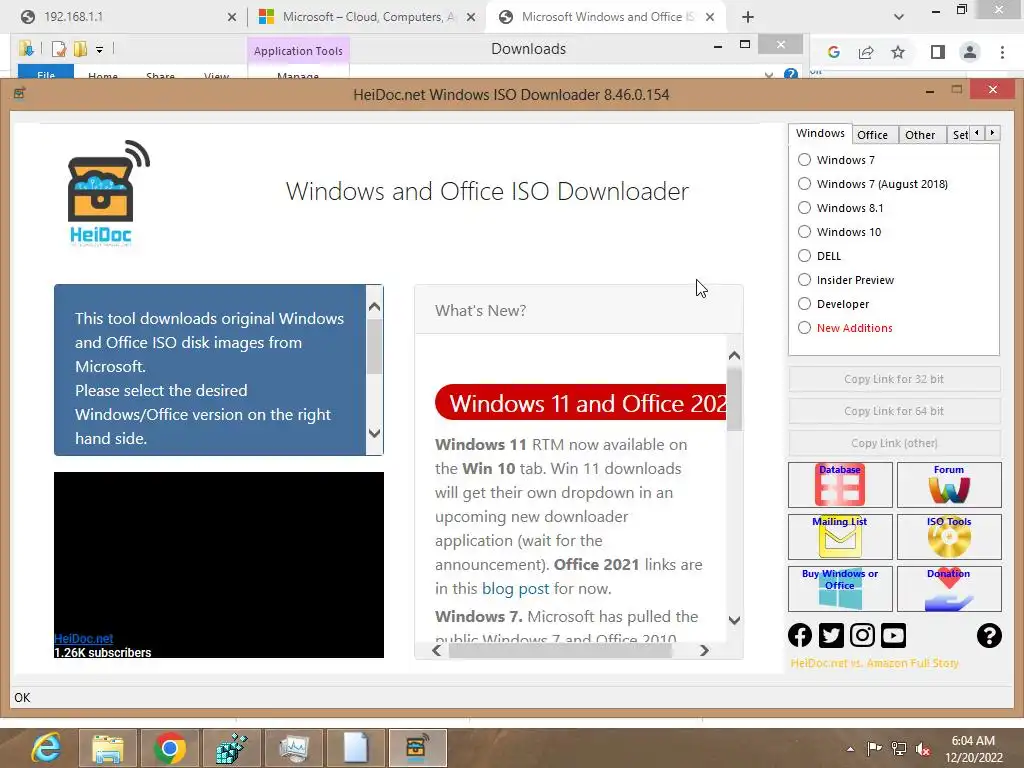
Task: Open HeiDoc Instagram page icon
Action: pos(863,635)
